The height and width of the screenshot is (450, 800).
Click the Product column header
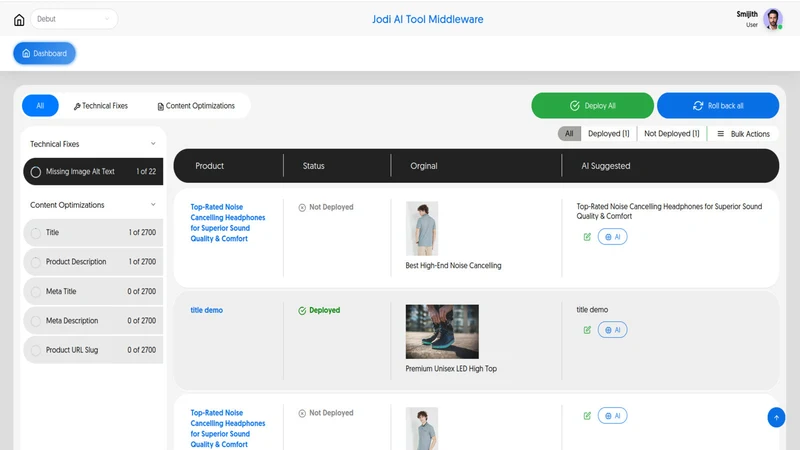pyautogui.click(x=209, y=166)
